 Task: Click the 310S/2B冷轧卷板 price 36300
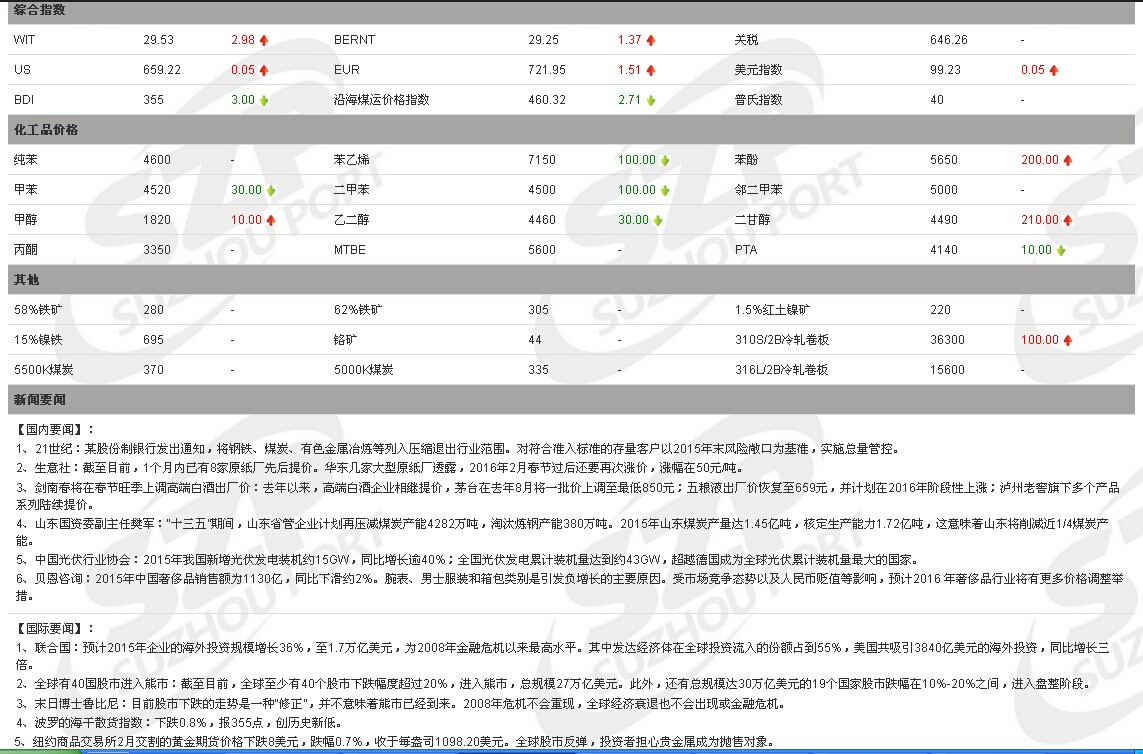pos(948,340)
